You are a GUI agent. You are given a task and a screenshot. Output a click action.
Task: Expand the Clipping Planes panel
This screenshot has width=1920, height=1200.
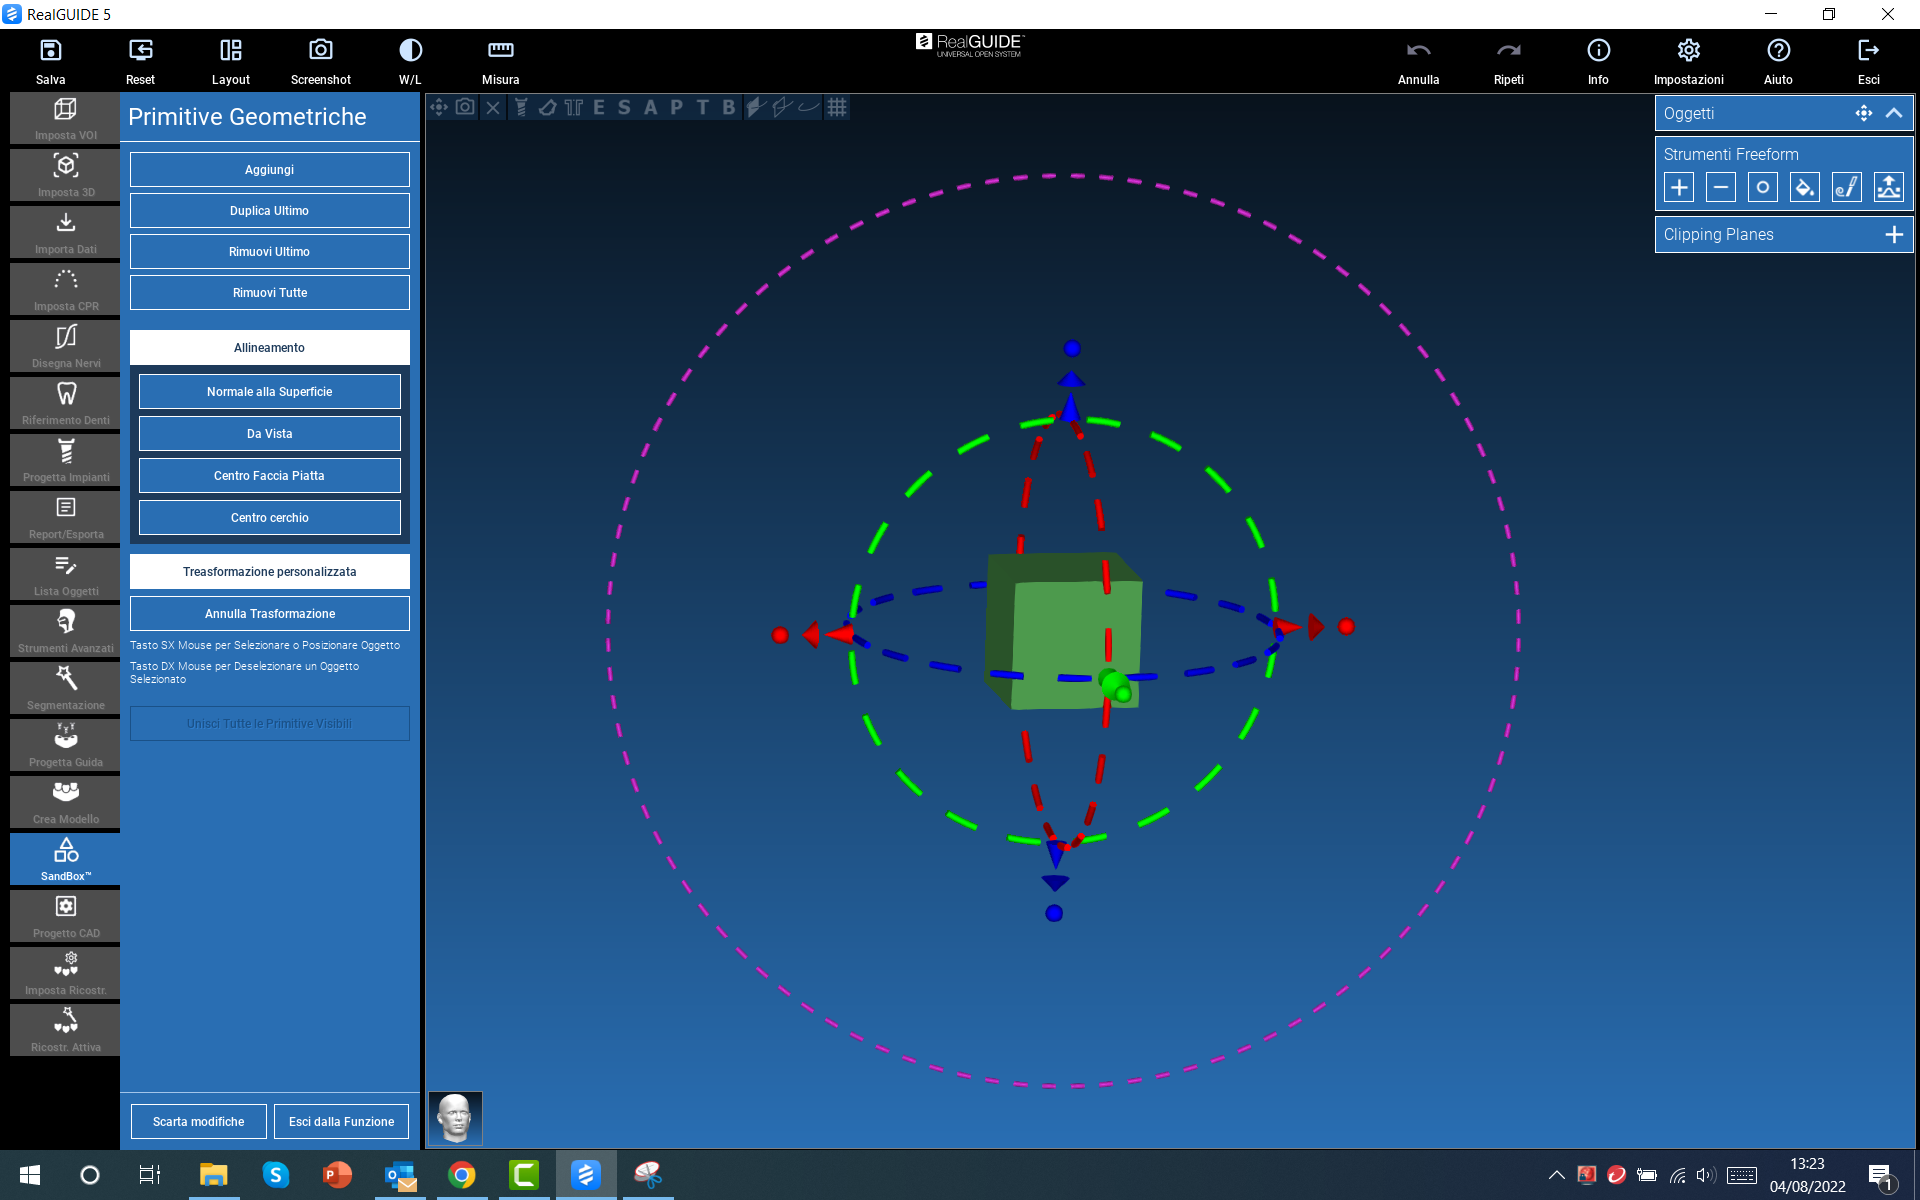point(1893,234)
